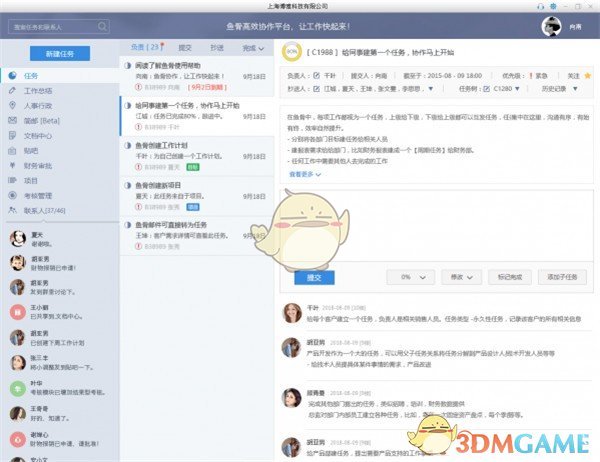Open the 鱼骨邮件可直接转为任务 task
Image resolution: width=600 pixels, height=462 pixels.
point(197,236)
